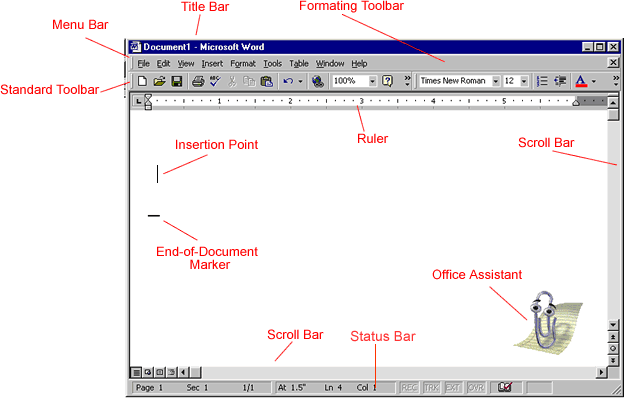Click the Word document icon in title bar
624x398 pixels.
pyautogui.click(x=135, y=47)
